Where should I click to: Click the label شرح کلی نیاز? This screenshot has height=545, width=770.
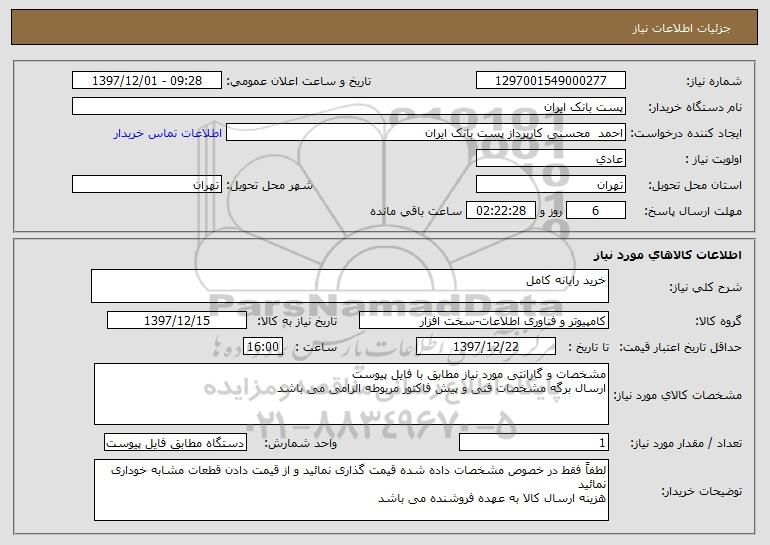[x=706, y=287]
